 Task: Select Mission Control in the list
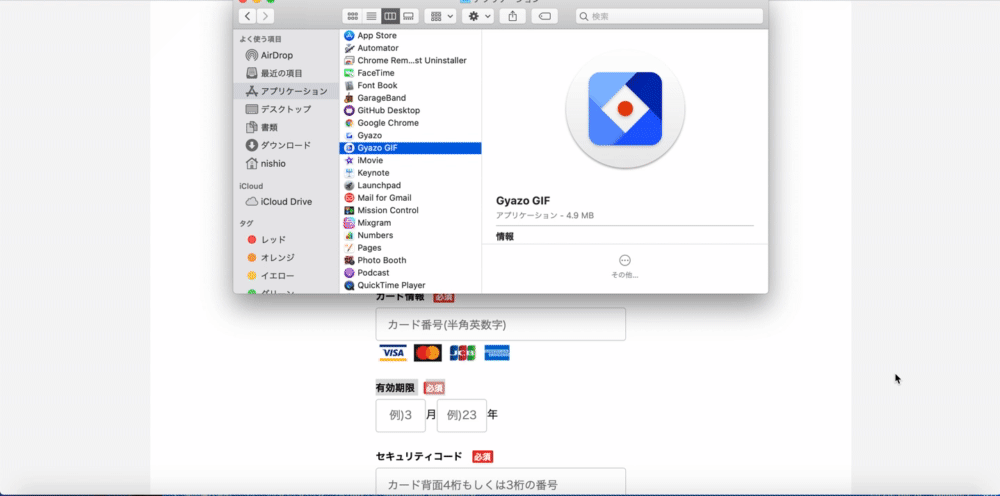410,210
